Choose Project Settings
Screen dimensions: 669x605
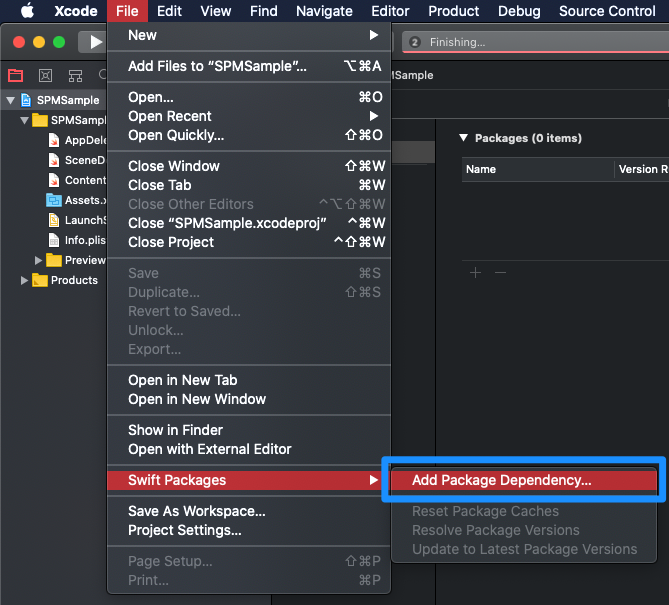point(249,530)
